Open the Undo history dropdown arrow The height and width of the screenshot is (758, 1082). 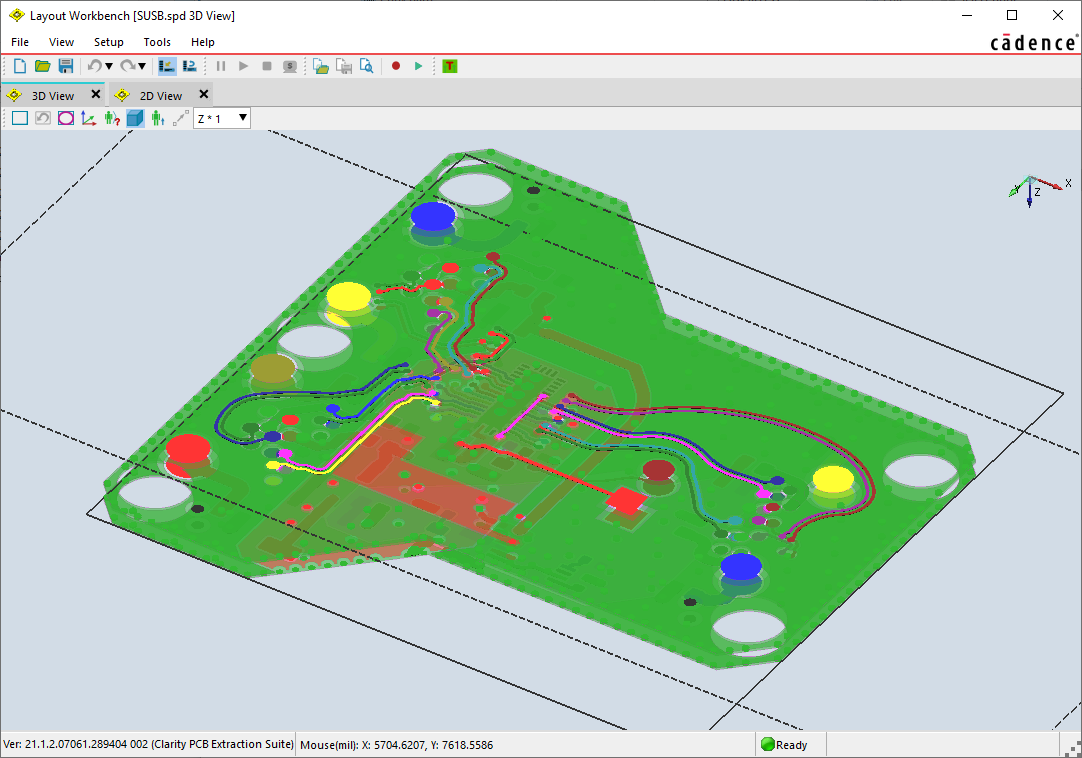[x=108, y=66]
